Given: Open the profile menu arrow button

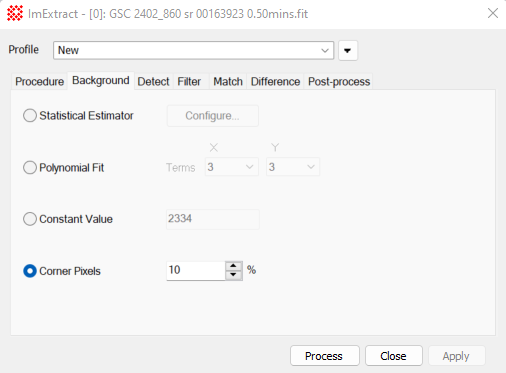Looking at the screenshot, I should pyautogui.click(x=348, y=51).
